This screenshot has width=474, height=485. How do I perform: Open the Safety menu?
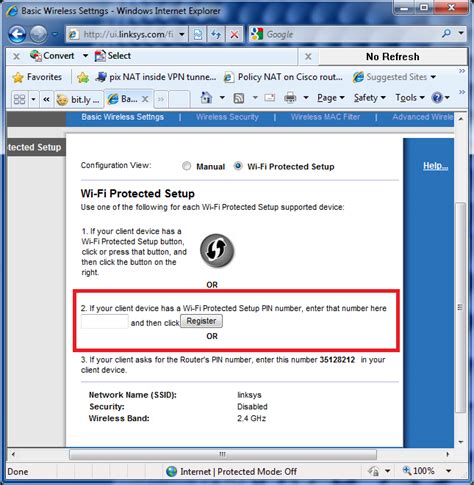(x=370, y=98)
